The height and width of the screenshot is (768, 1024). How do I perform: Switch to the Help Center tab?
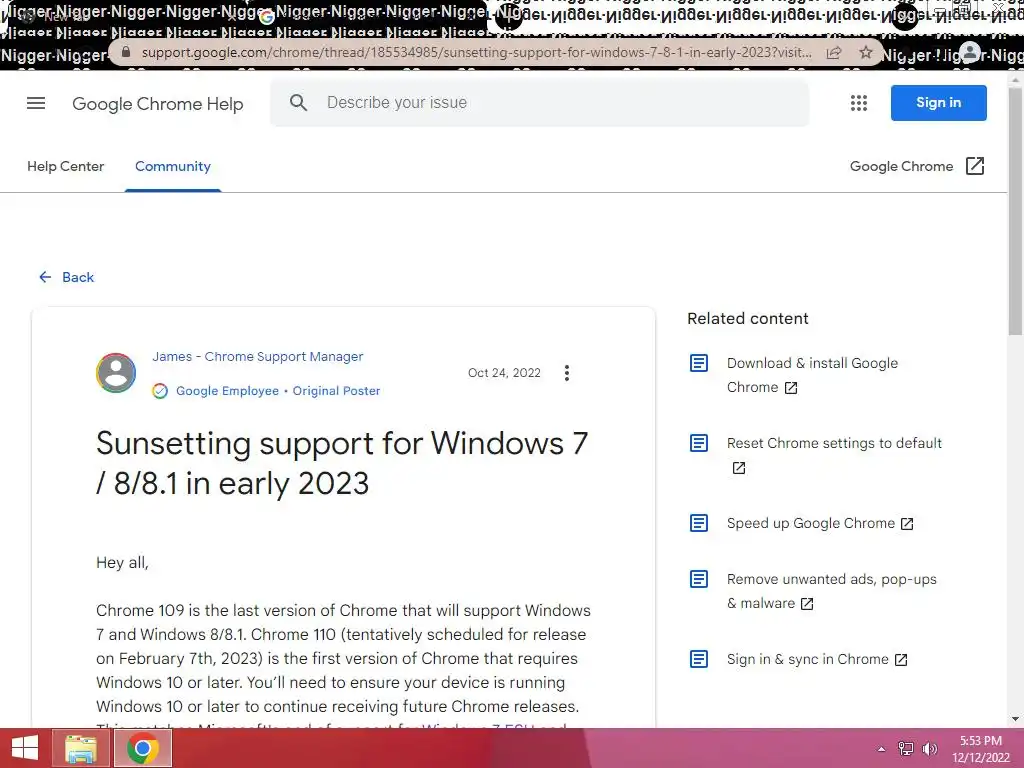tap(65, 167)
